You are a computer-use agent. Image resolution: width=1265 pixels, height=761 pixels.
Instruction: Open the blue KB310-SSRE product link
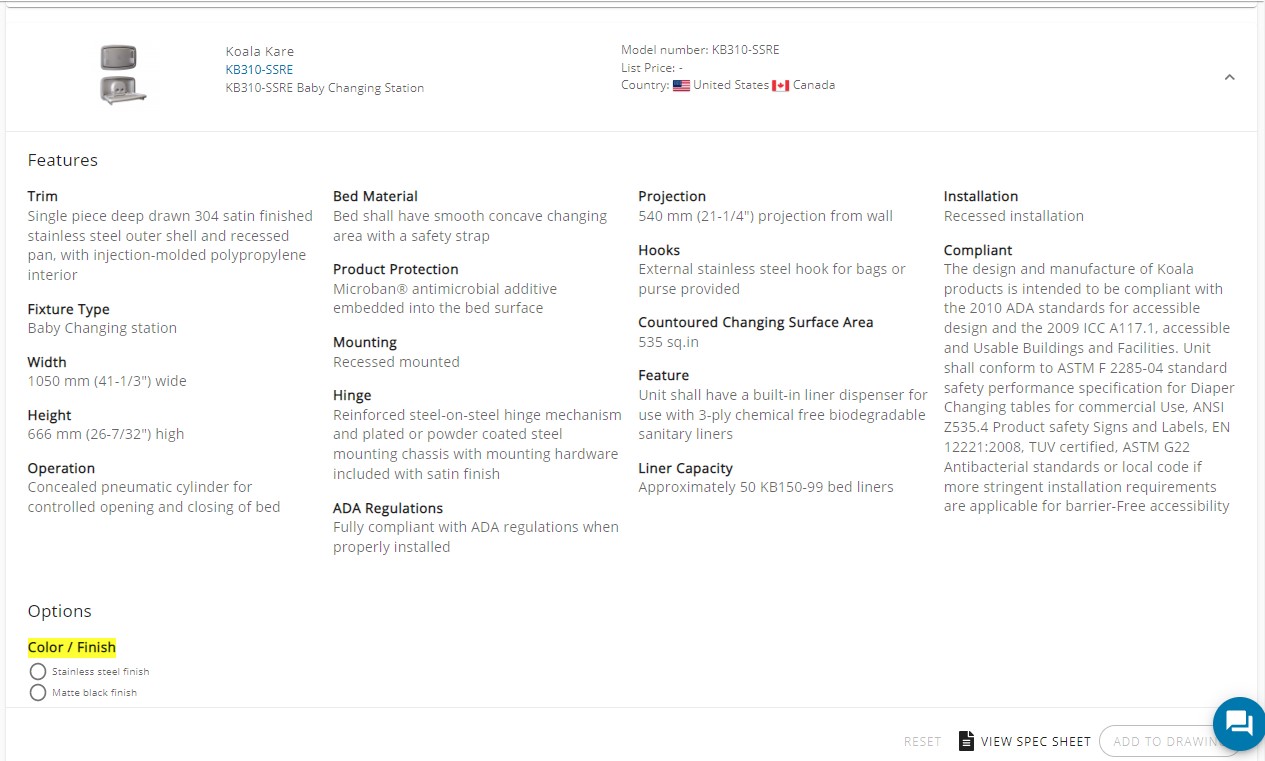(259, 70)
